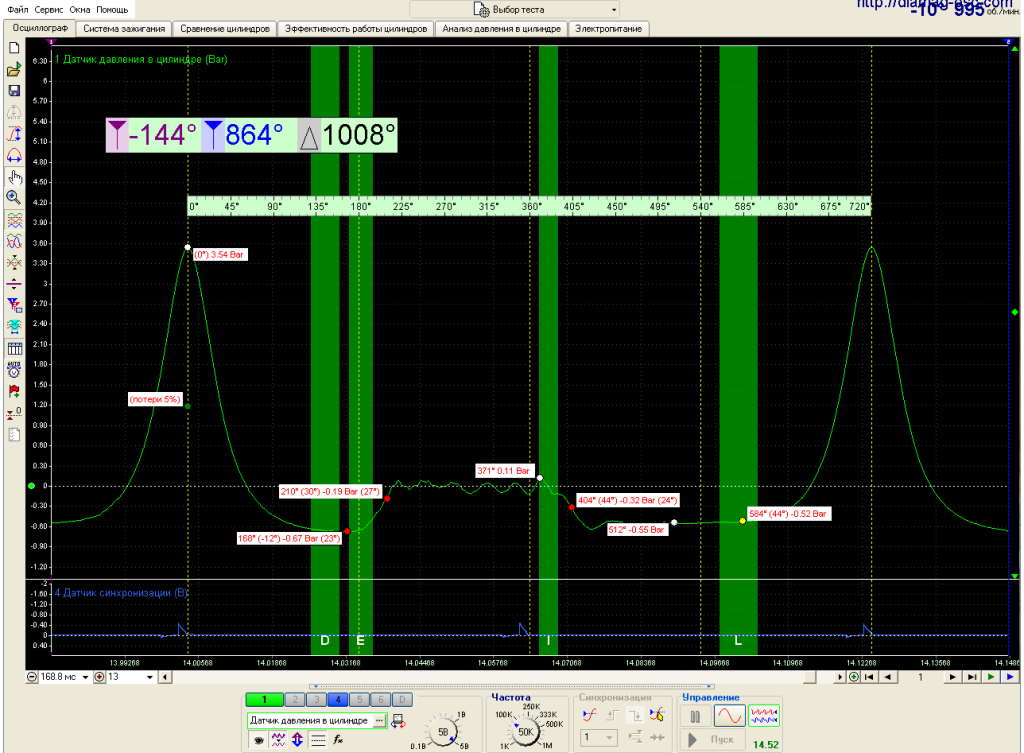The height and width of the screenshot is (753, 1024).
Task: Select the magnifier zoom tool
Action: 14,198
